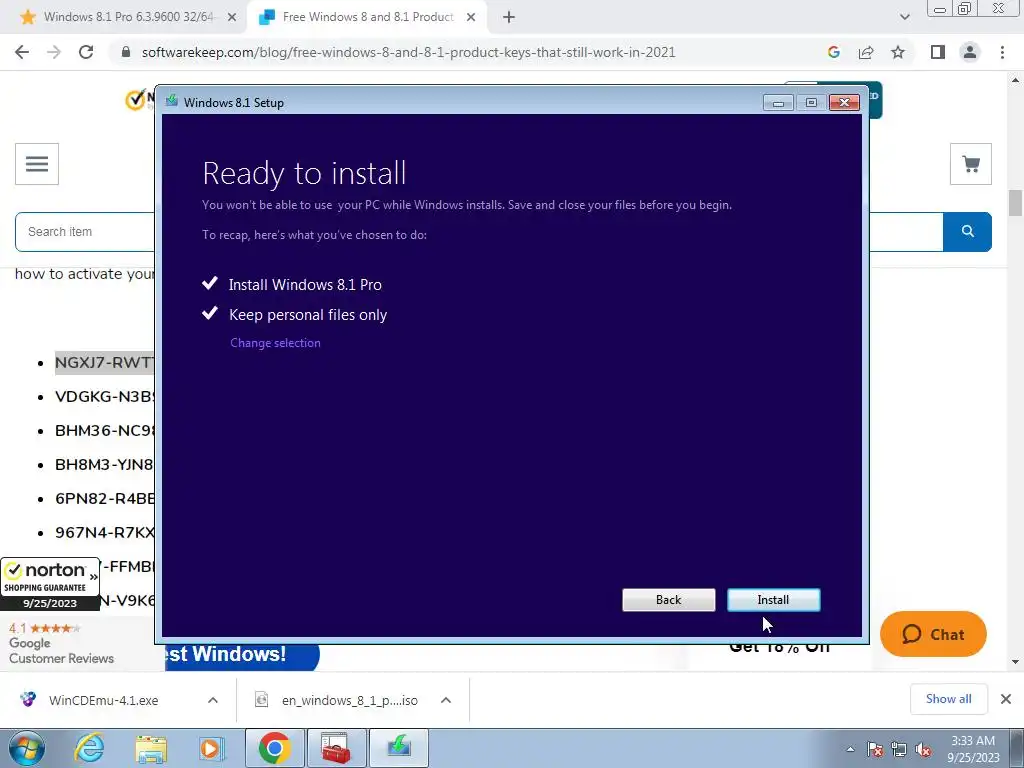
Task: Click the Windows 8.1 Setup title bar icon
Action: 172,102
